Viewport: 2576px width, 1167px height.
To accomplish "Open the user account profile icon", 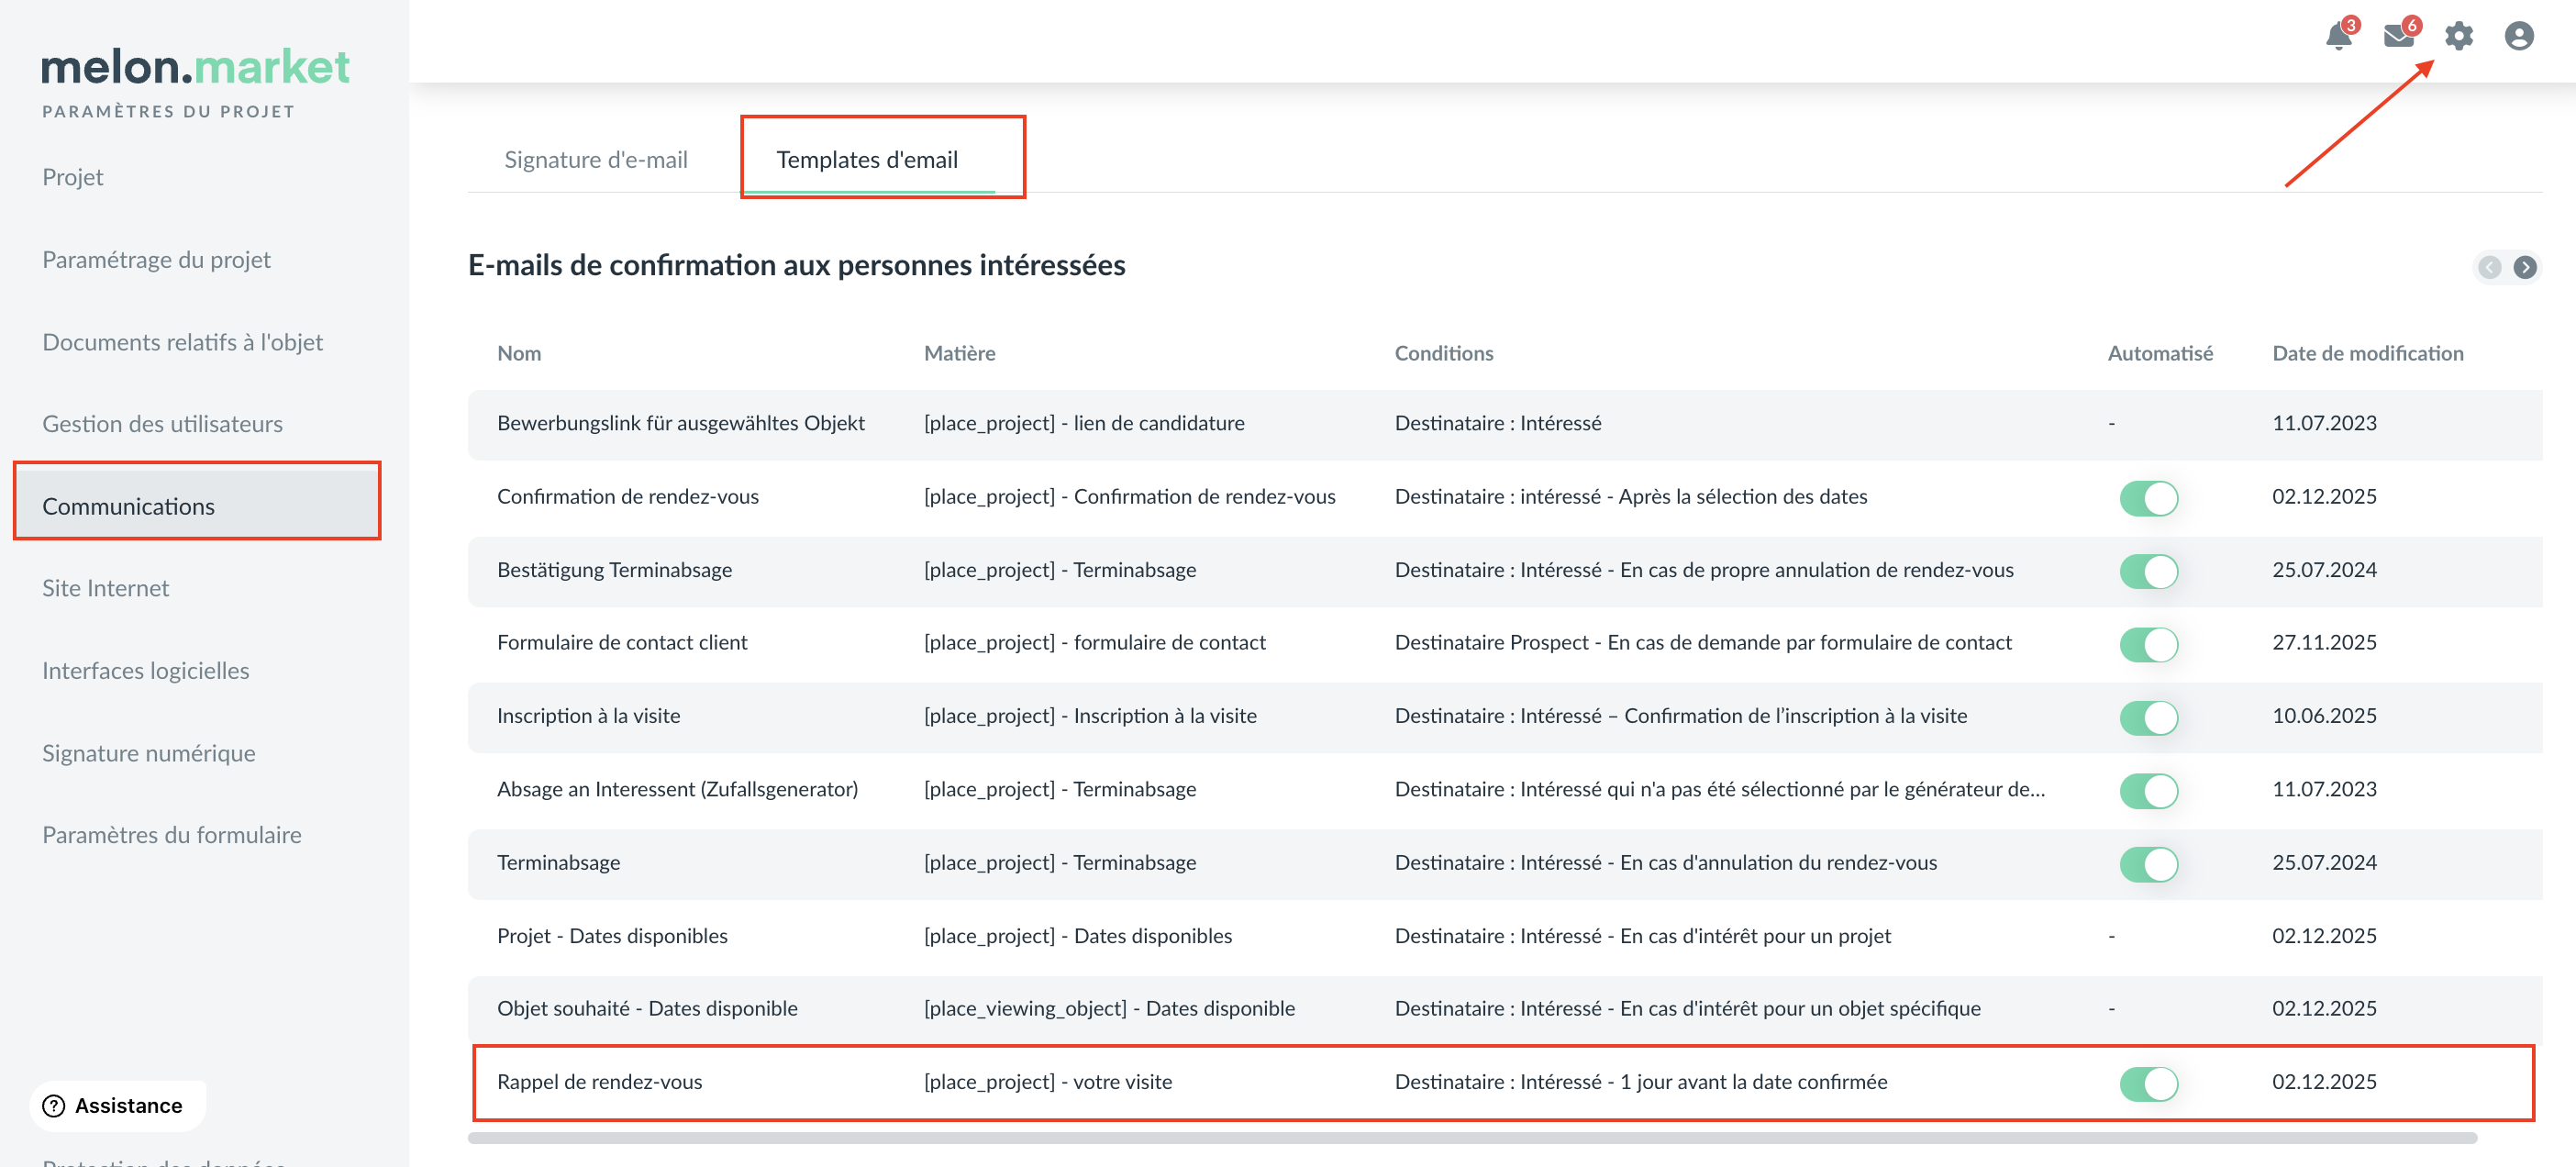I will pos(2518,37).
